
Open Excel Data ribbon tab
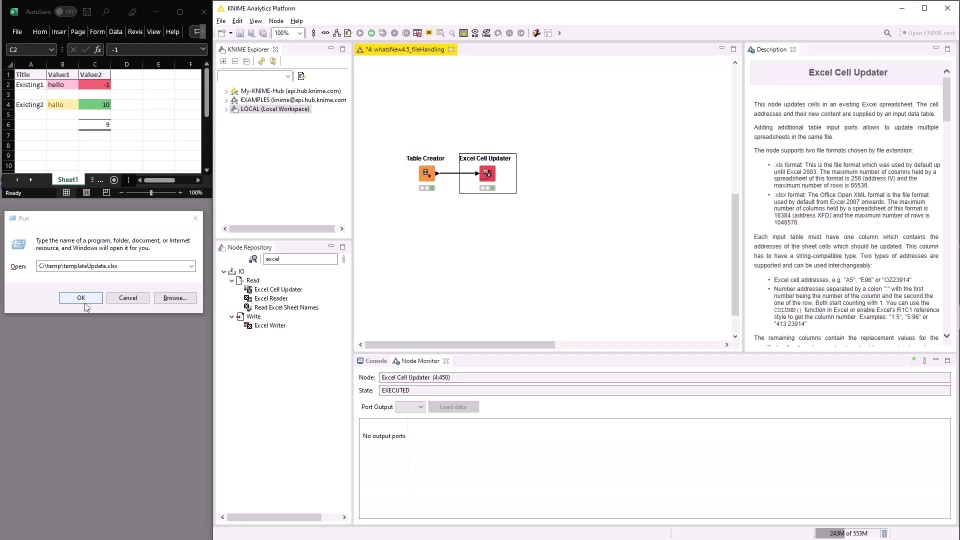[x=115, y=32]
